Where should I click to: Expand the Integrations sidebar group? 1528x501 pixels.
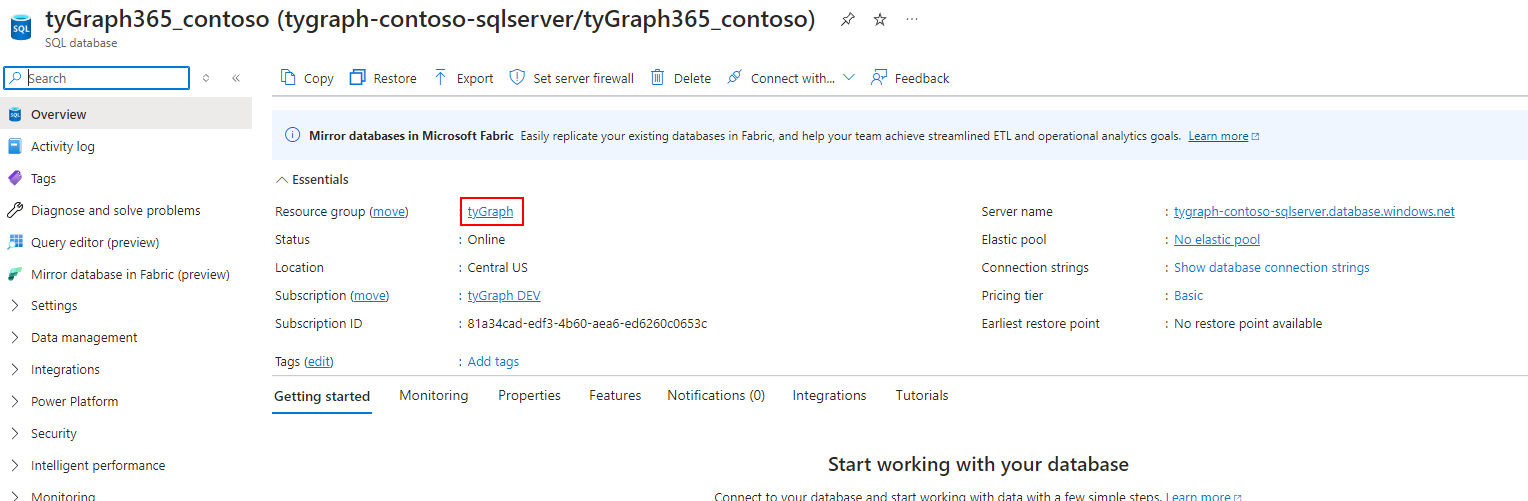coord(15,369)
